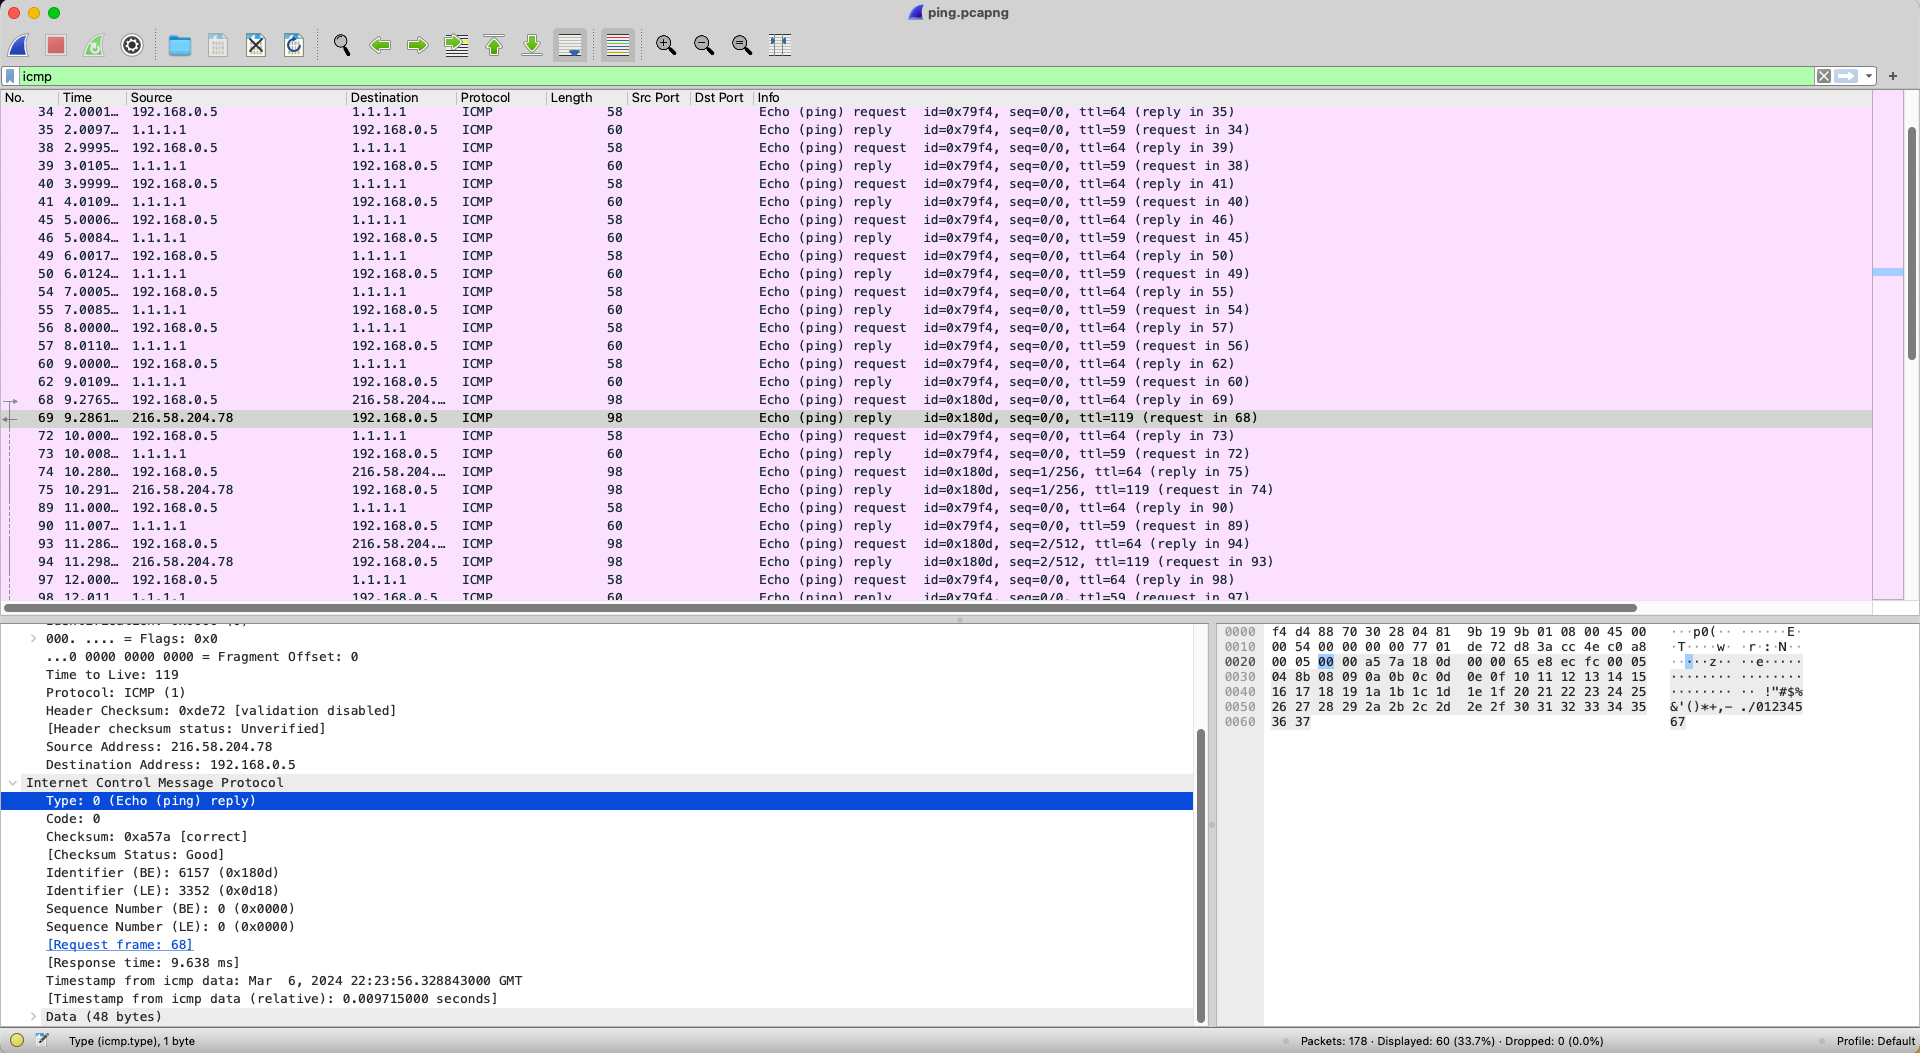Save this capture file via the toolbar
Image resolution: width=1920 pixels, height=1053 pixels.
pyautogui.click(x=218, y=45)
